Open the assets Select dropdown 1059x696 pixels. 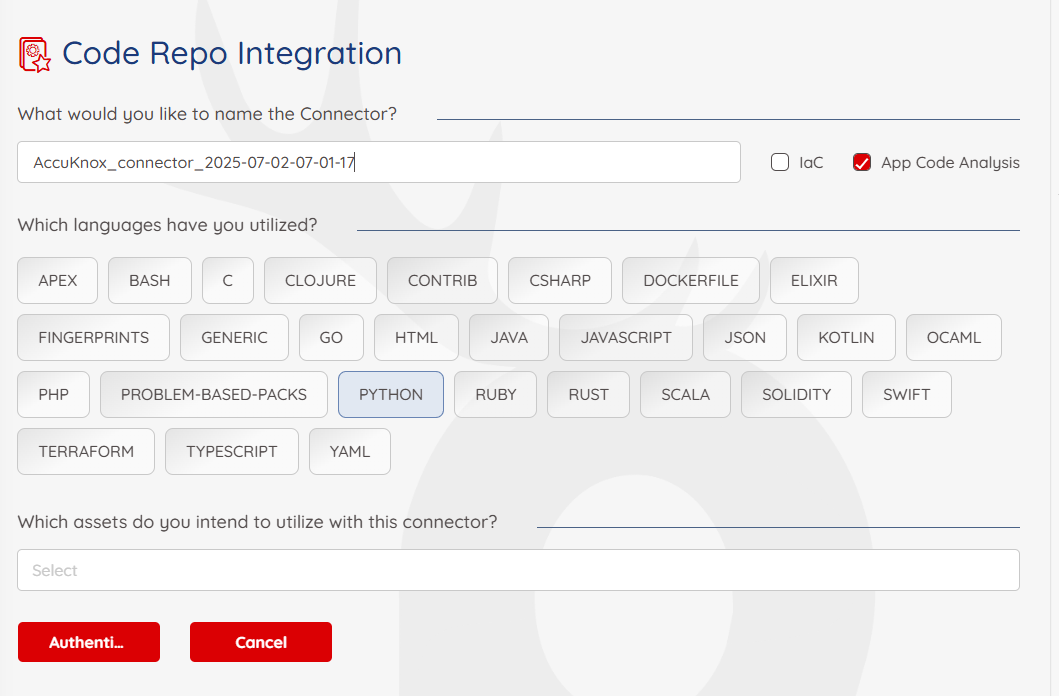click(518, 570)
